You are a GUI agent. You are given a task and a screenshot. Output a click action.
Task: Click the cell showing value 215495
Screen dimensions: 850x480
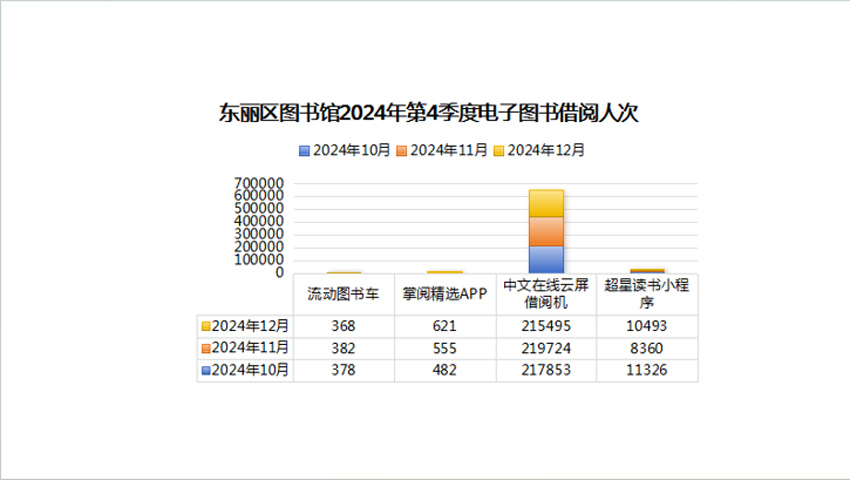tap(546, 326)
